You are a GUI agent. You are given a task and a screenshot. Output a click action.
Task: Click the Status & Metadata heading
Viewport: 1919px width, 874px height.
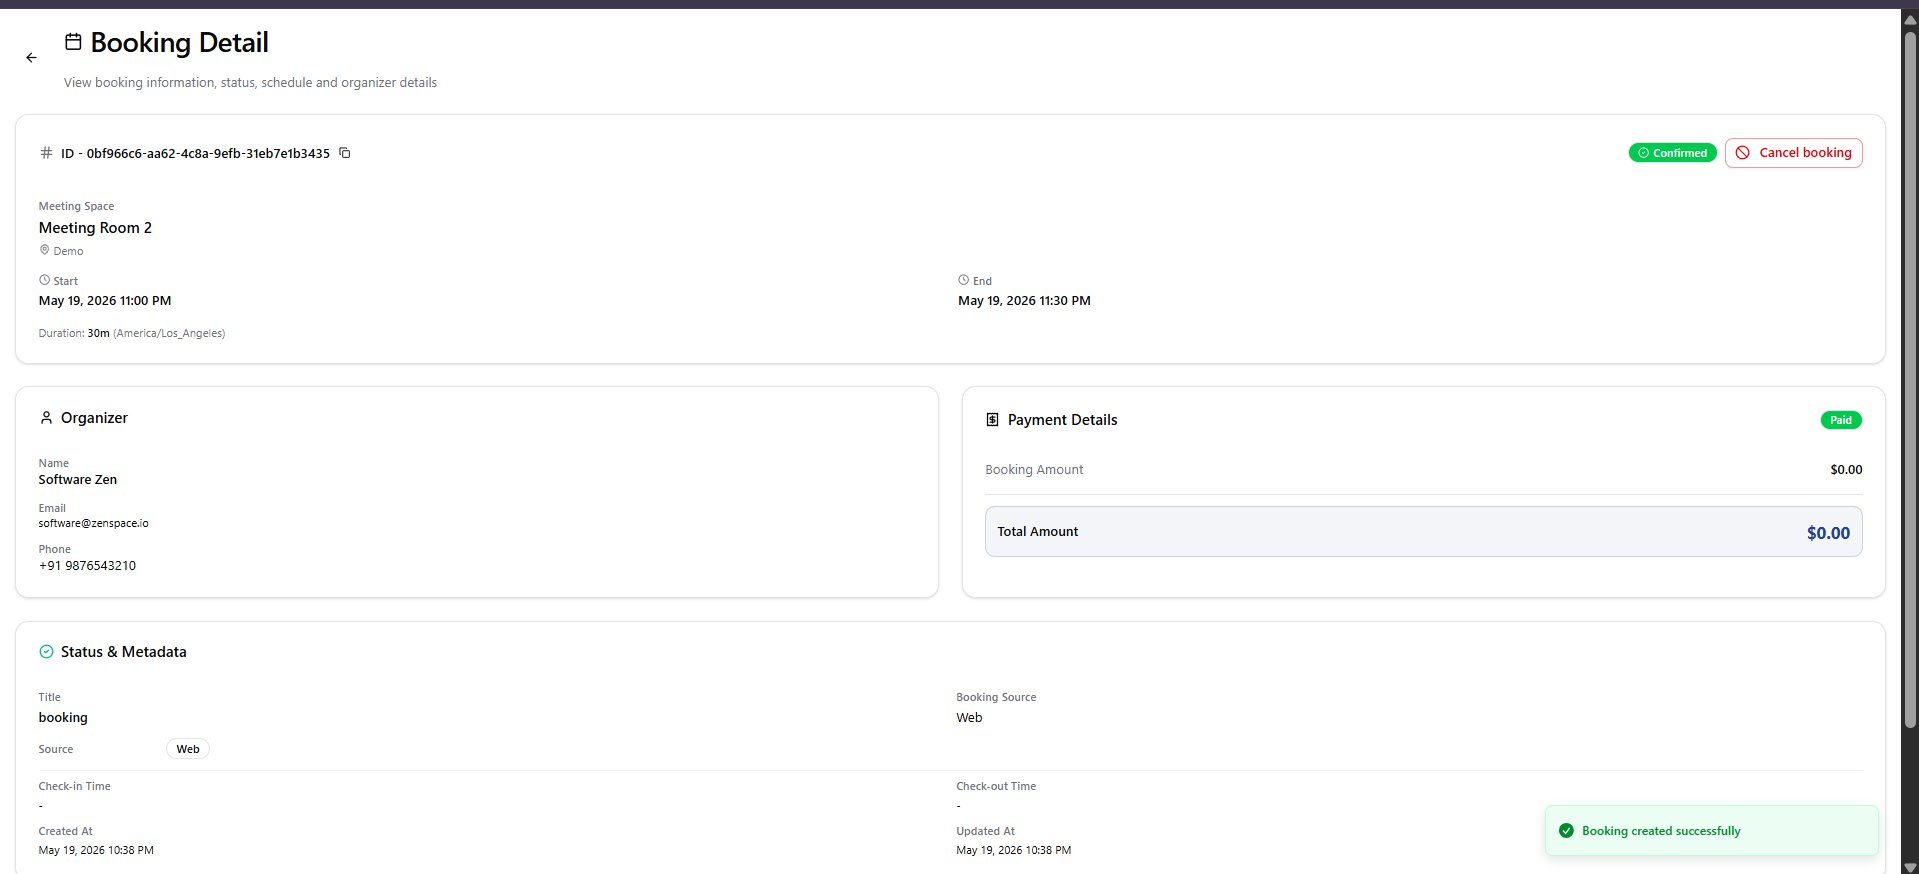[124, 652]
